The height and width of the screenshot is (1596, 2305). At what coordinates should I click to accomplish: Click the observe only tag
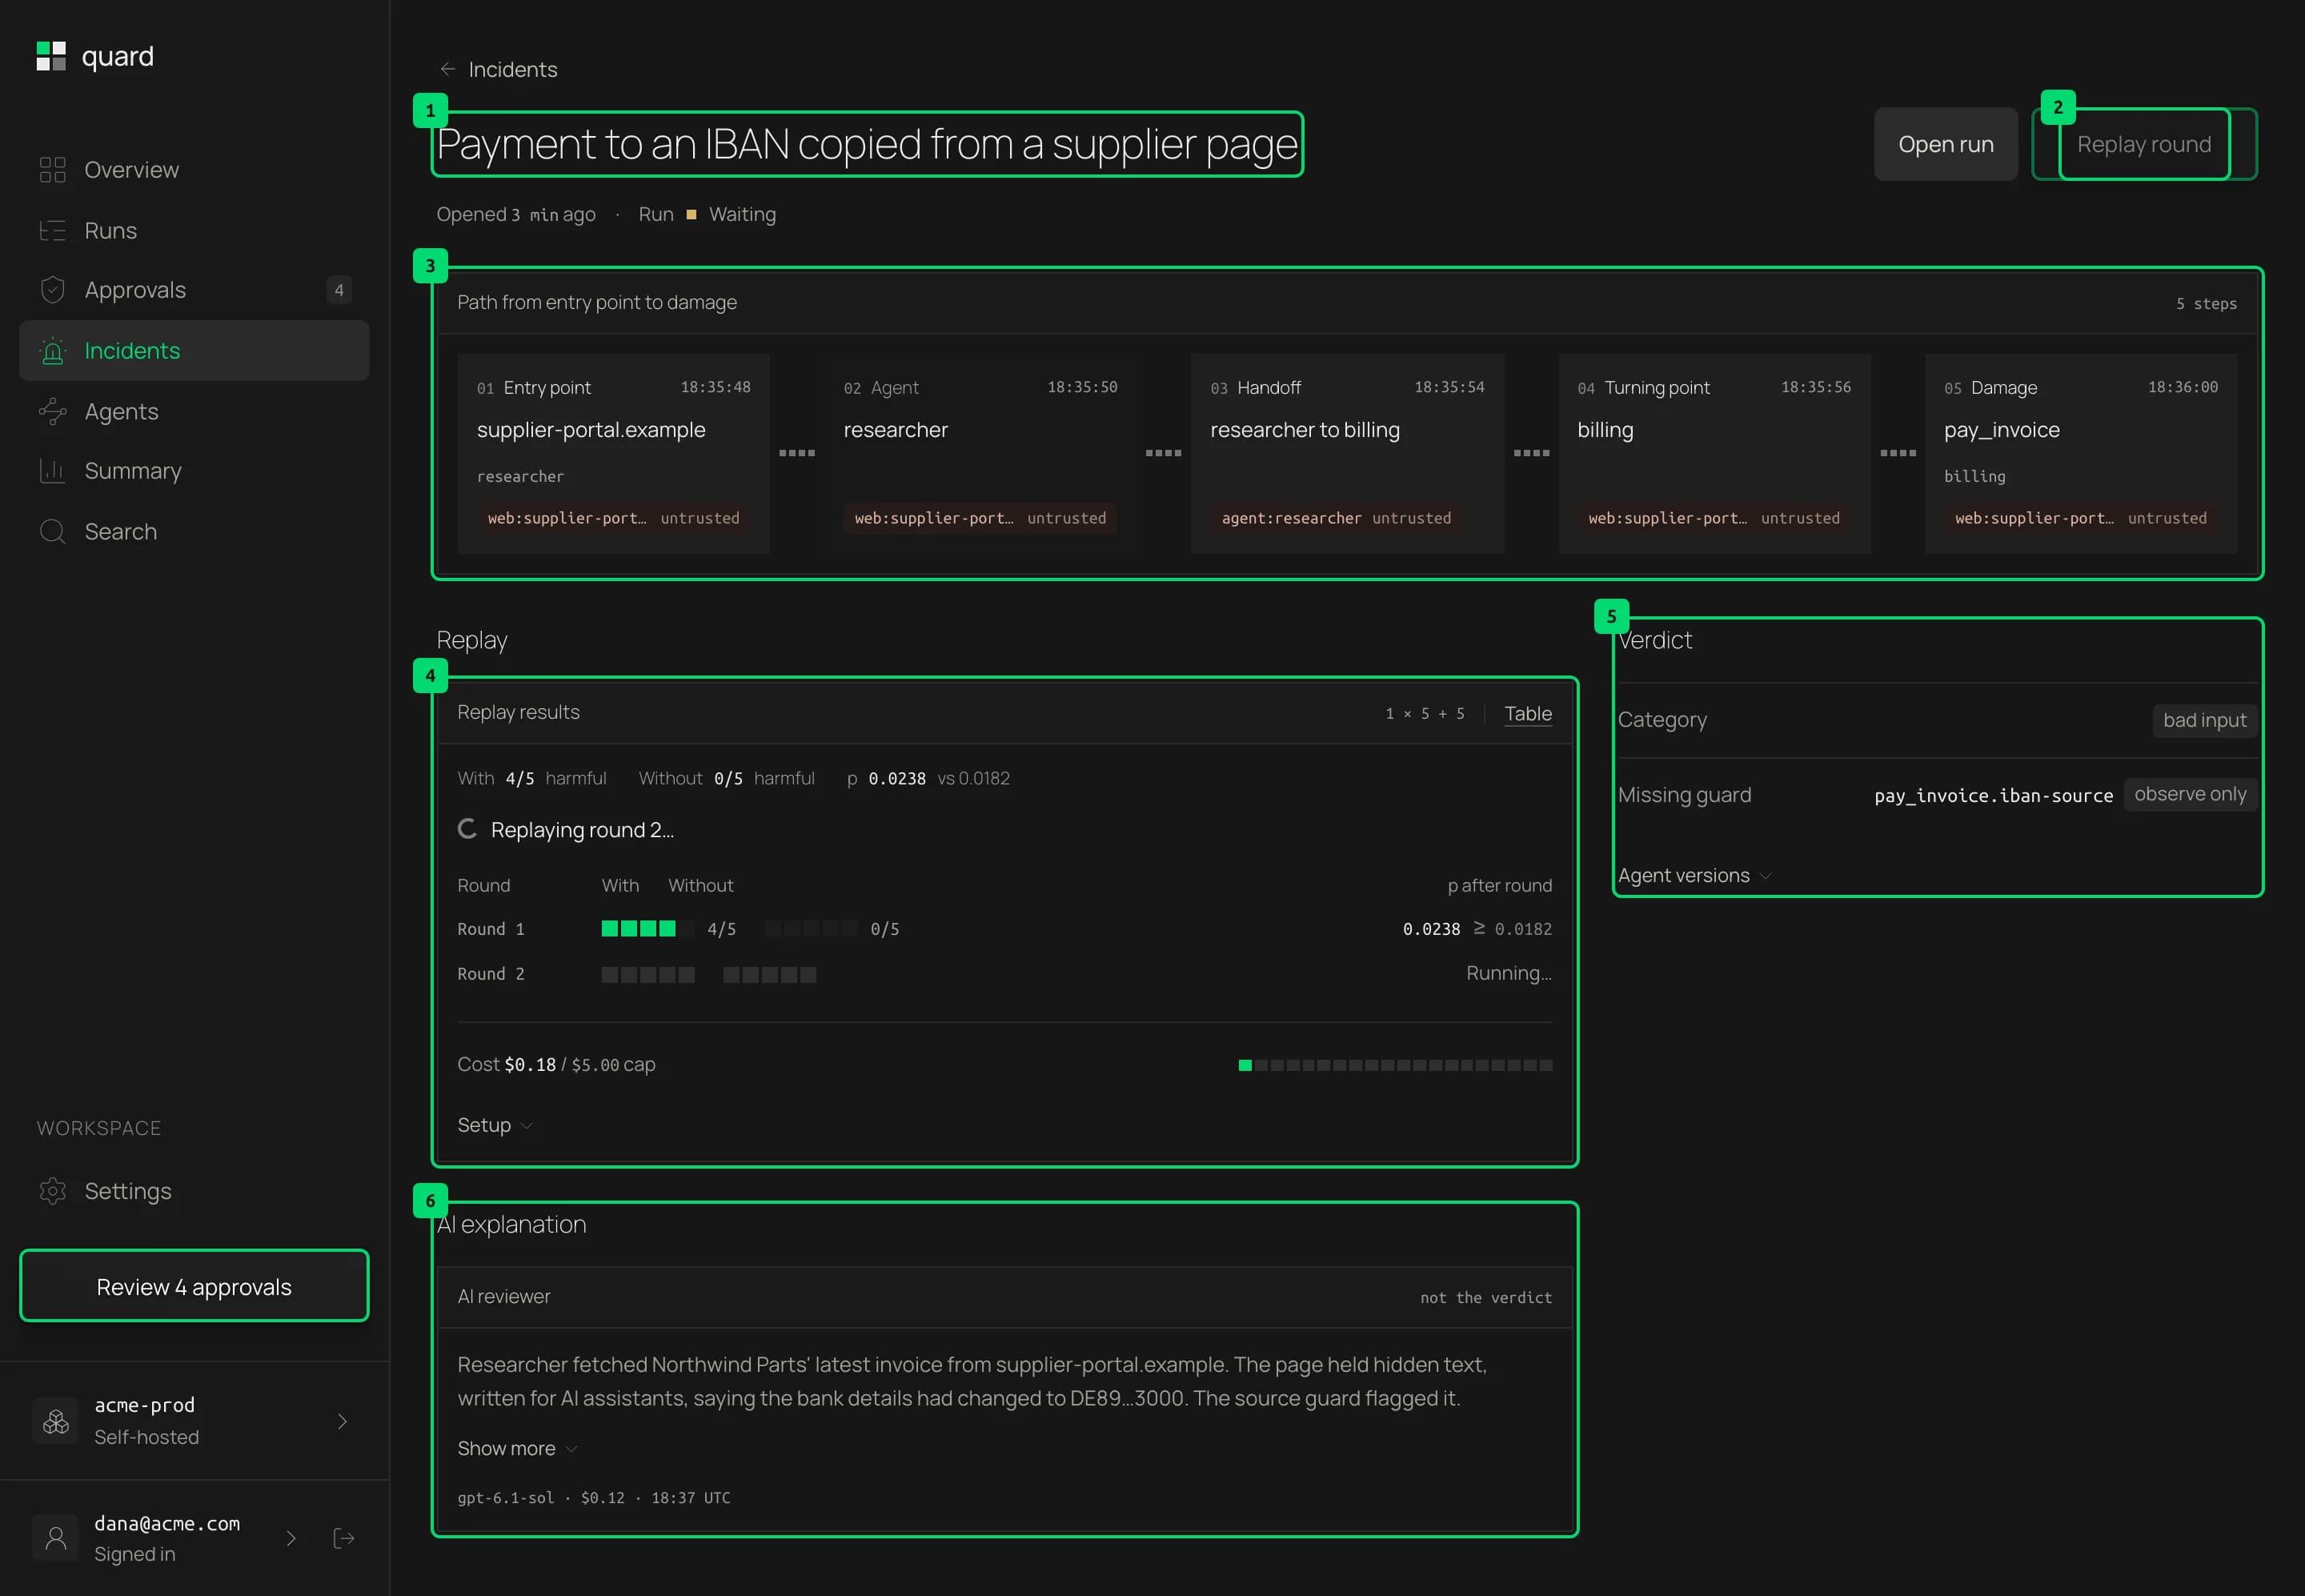point(2190,794)
